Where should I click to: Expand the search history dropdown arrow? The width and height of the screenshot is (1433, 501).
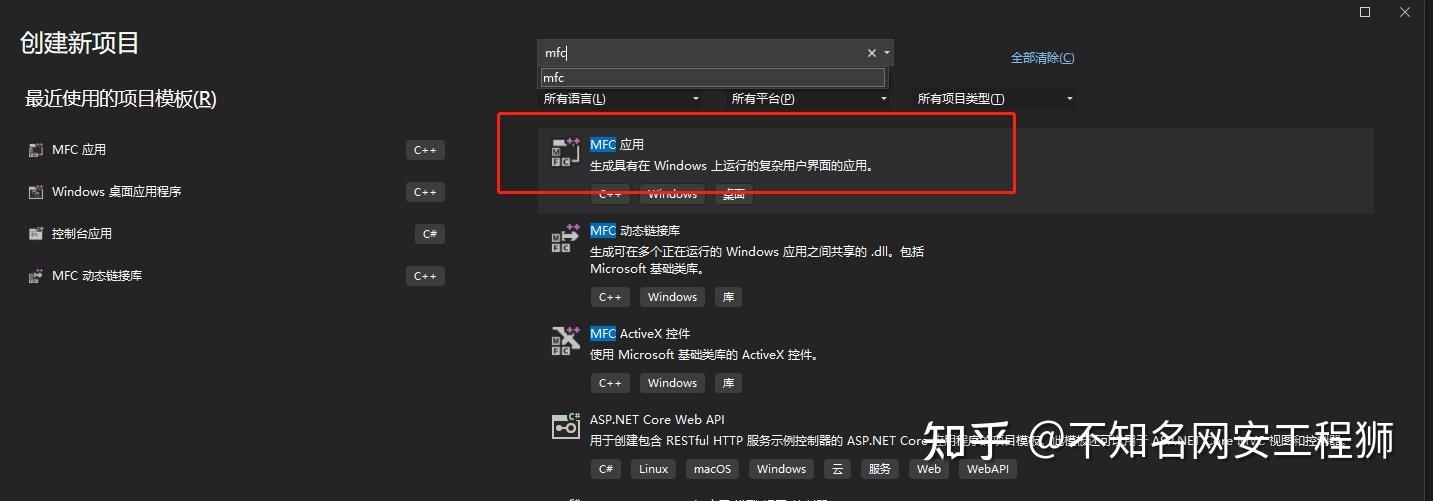887,53
